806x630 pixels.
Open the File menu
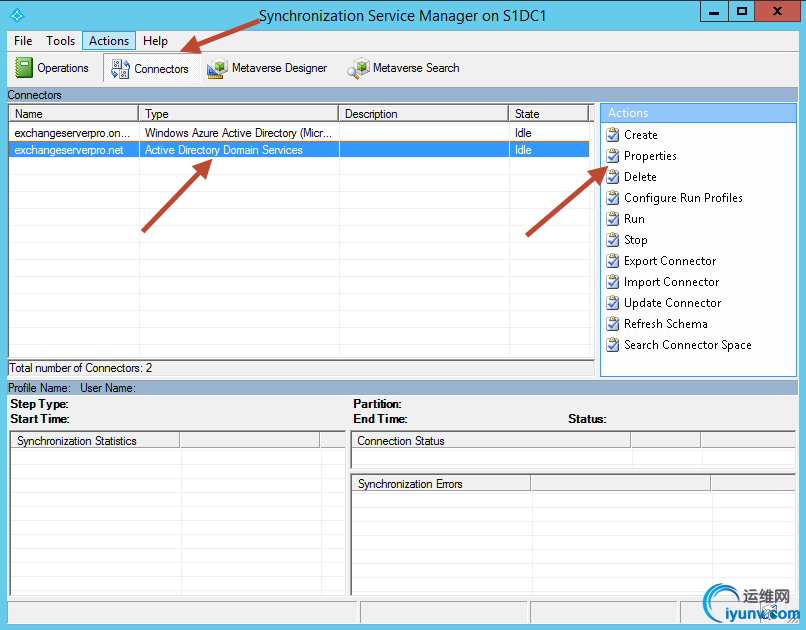[x=23, y=41]
